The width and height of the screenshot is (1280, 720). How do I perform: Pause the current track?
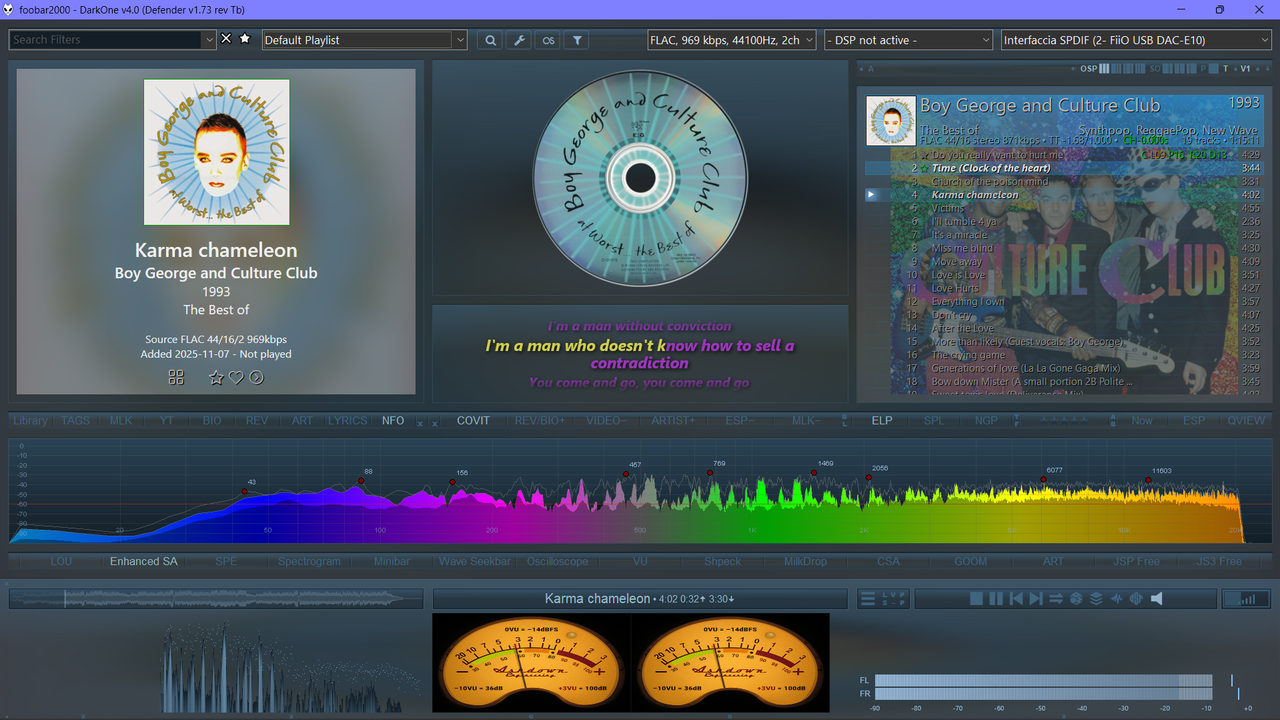click(x=996, y=599)
